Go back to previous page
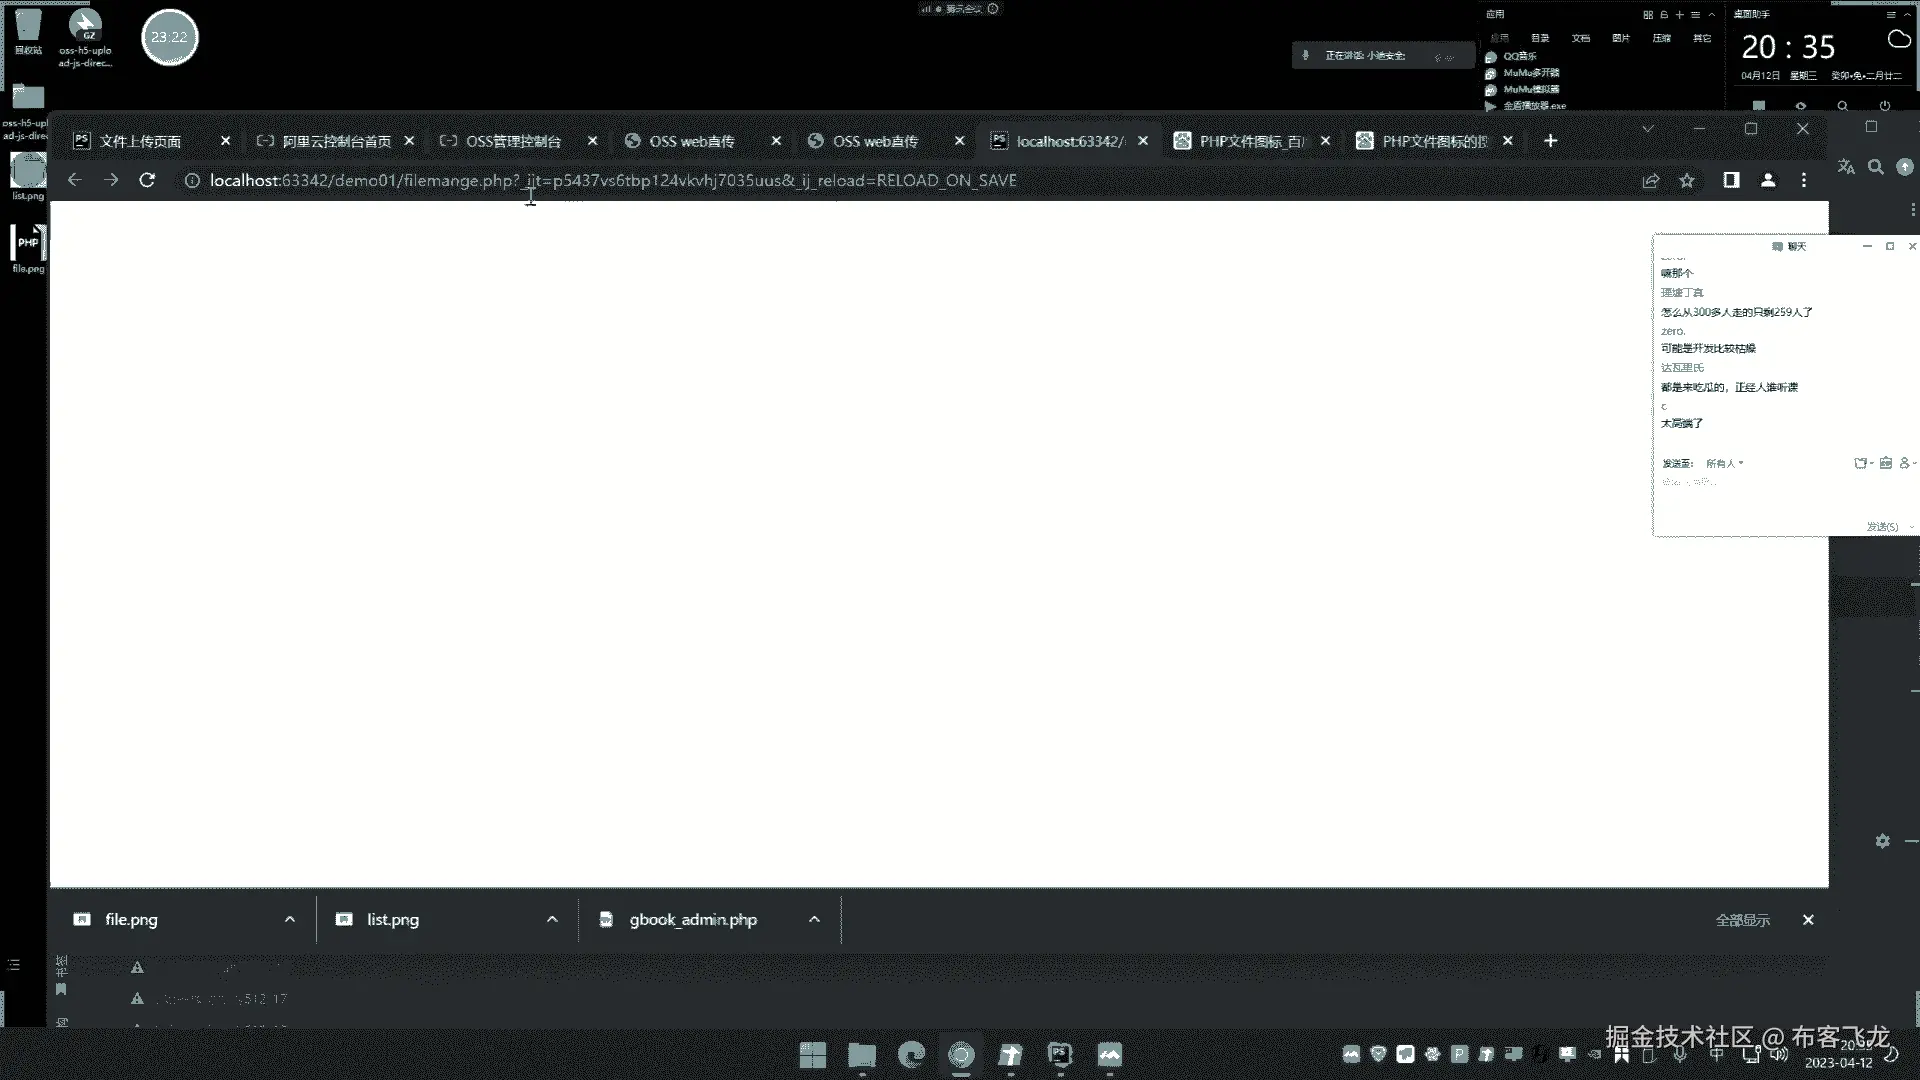Viewport: 1920px width, 1080px height. coord(74,180)
